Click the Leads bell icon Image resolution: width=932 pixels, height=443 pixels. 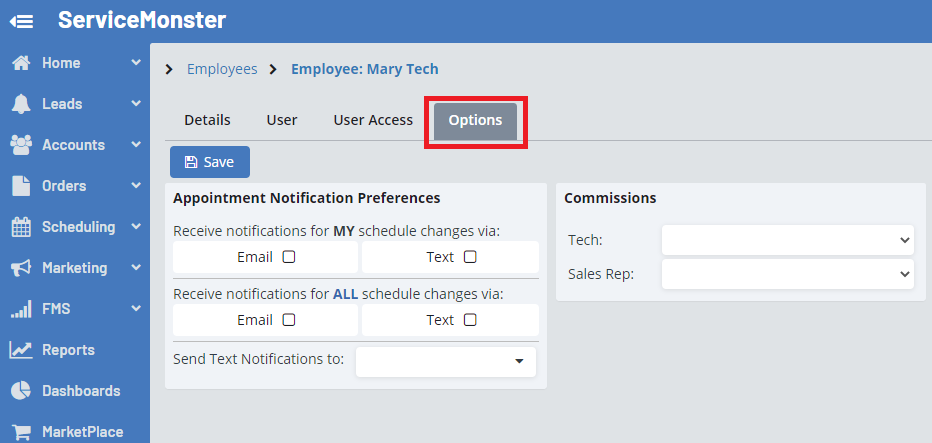[21, 104]
